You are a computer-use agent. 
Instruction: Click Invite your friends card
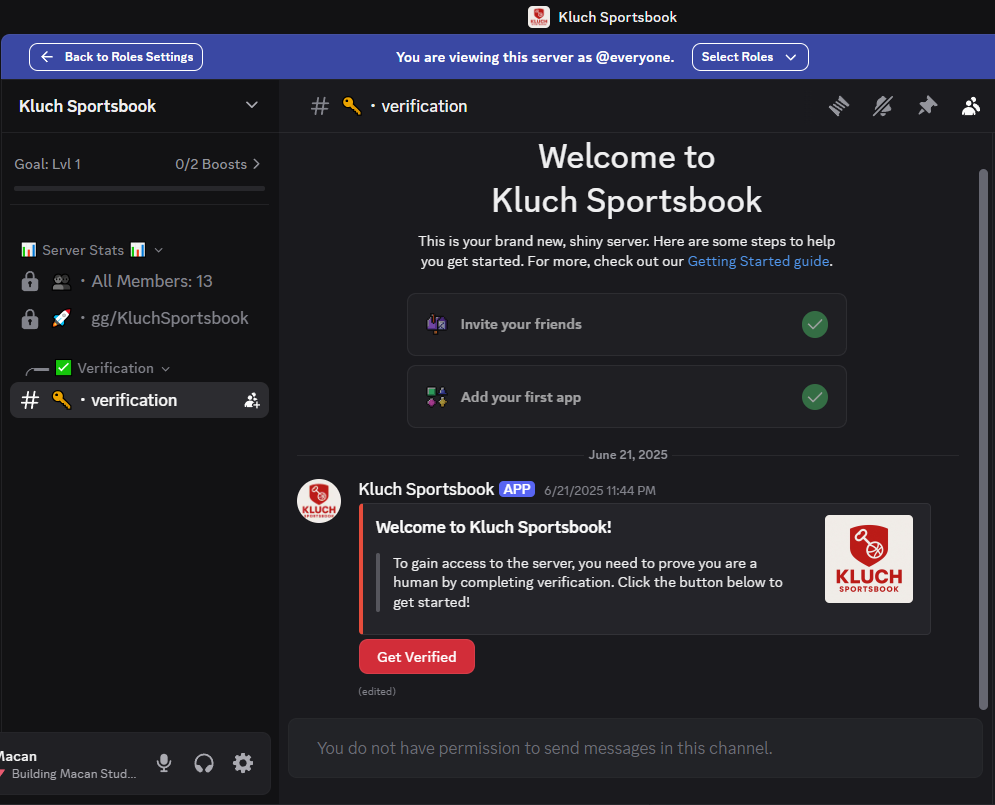coord(627,324)
